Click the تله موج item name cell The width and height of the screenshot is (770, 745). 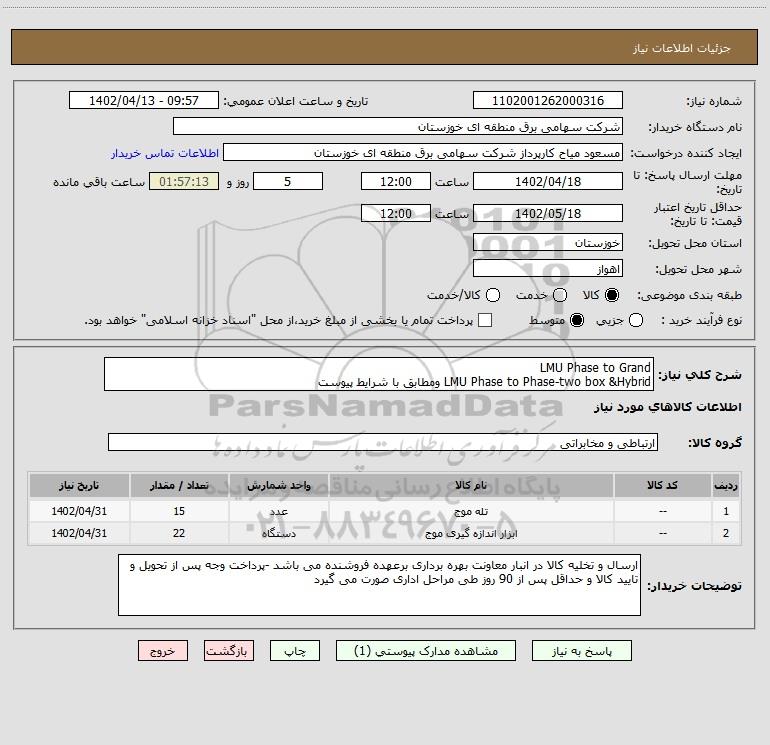pos(471,511)
